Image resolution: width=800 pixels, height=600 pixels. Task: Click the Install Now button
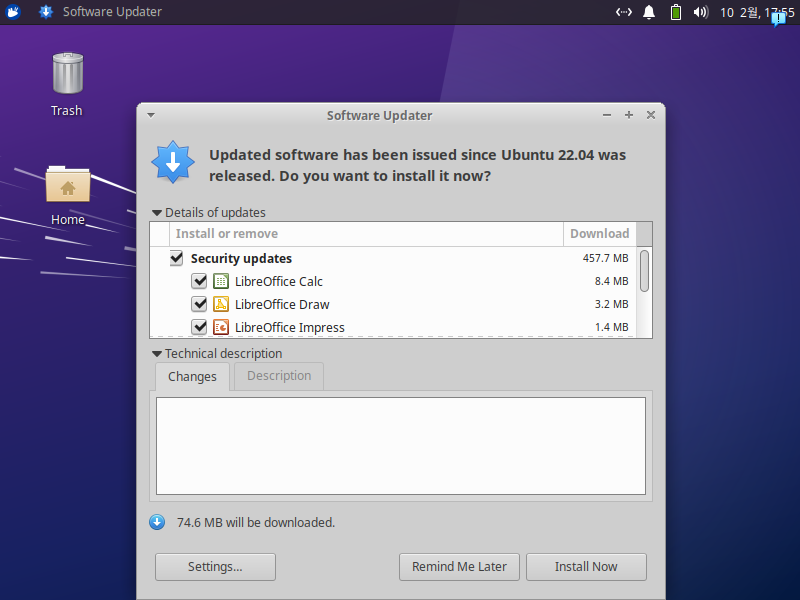[586, 567]
